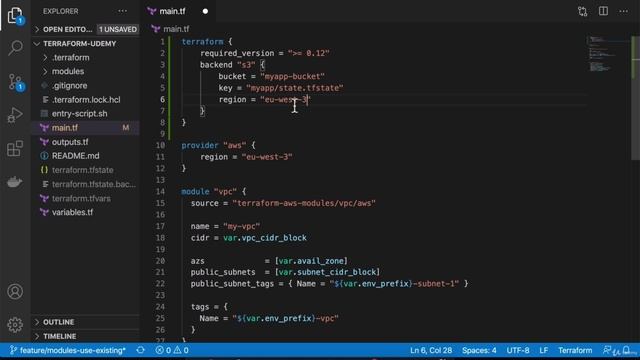Open entry-script.sh file
This screenshot has width=640, height=360.
click(x=86, y=113)
